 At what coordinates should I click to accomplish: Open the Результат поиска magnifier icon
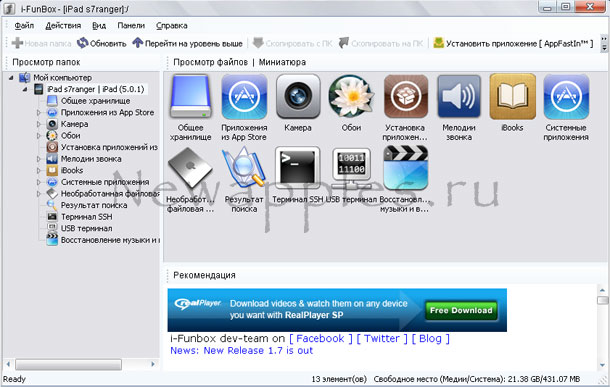(244, 168)
